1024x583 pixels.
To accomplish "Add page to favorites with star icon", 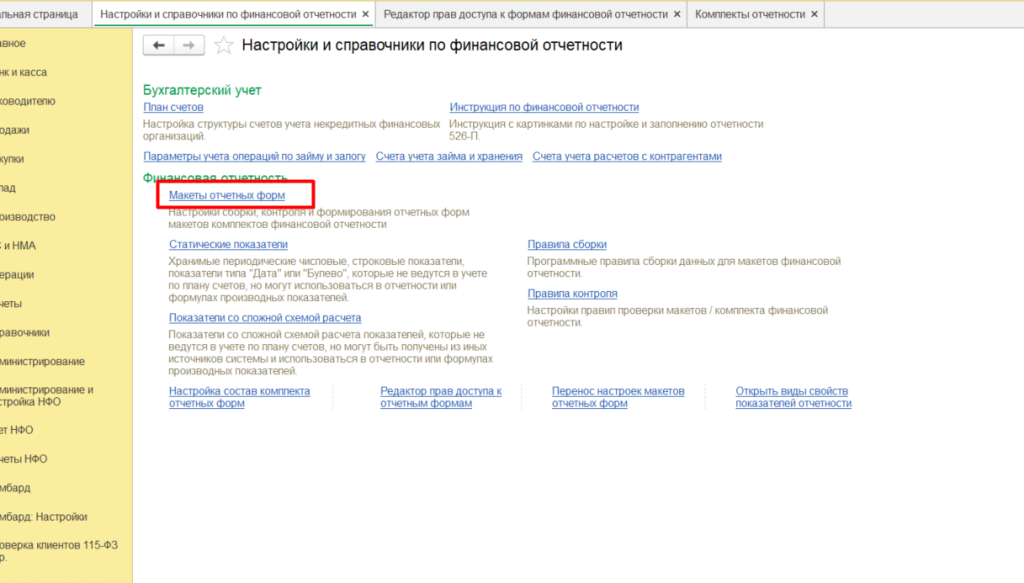I will coord(224,46).
